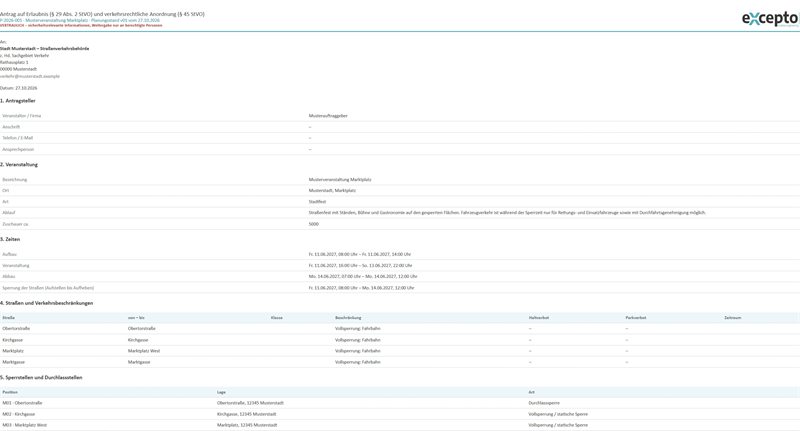Select the spectator count '5000'
Image resolution: width=800 pixels, height=431 pixels.
(314, 224)
